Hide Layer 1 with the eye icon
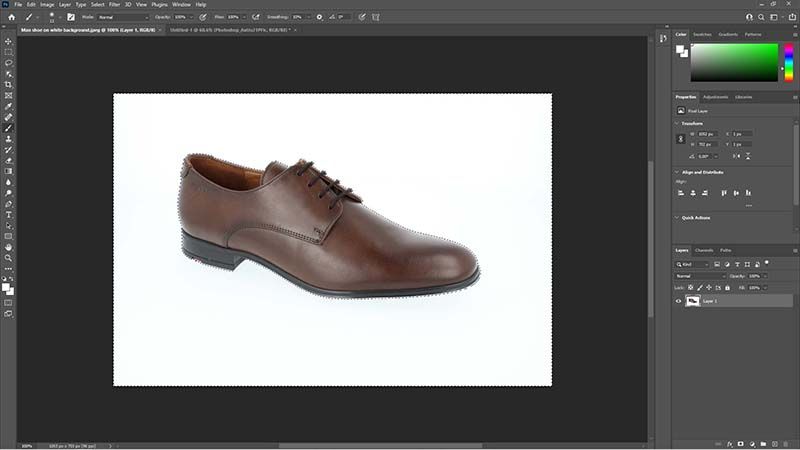 (x=679, y=300)
